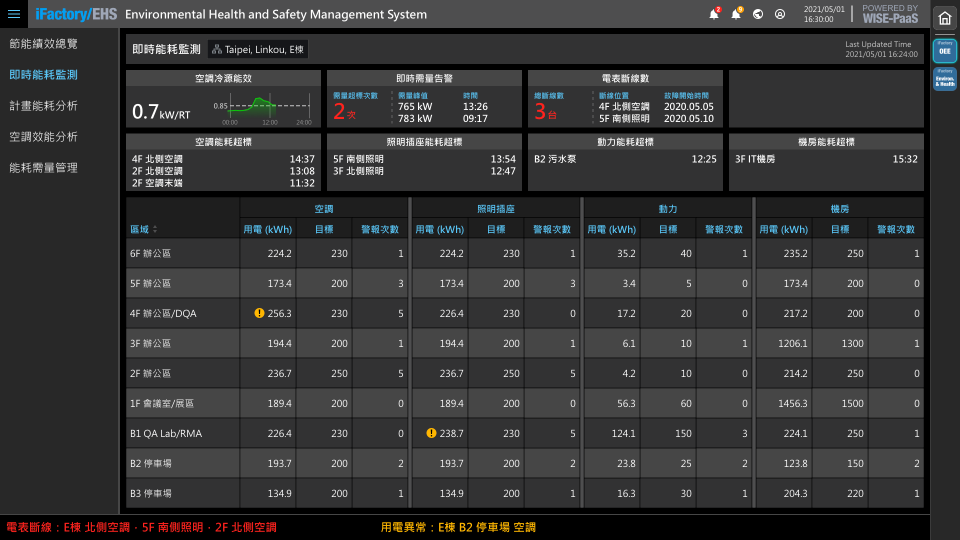The height and width of the screenshot is (540, 960).
Task: Click the 空調冷源能效 trend chart
Action: coord(262,107)
